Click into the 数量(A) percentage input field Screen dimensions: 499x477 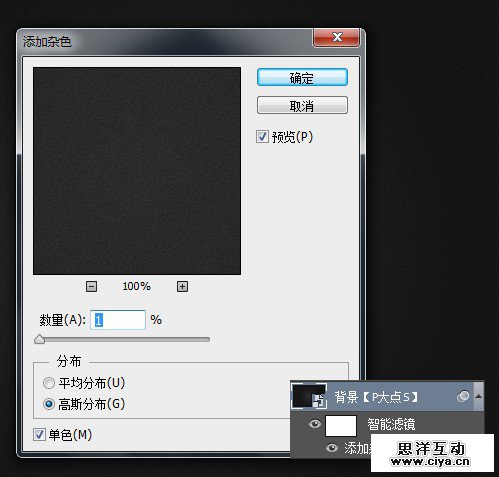pyautogui.click(x=118, y=320)
